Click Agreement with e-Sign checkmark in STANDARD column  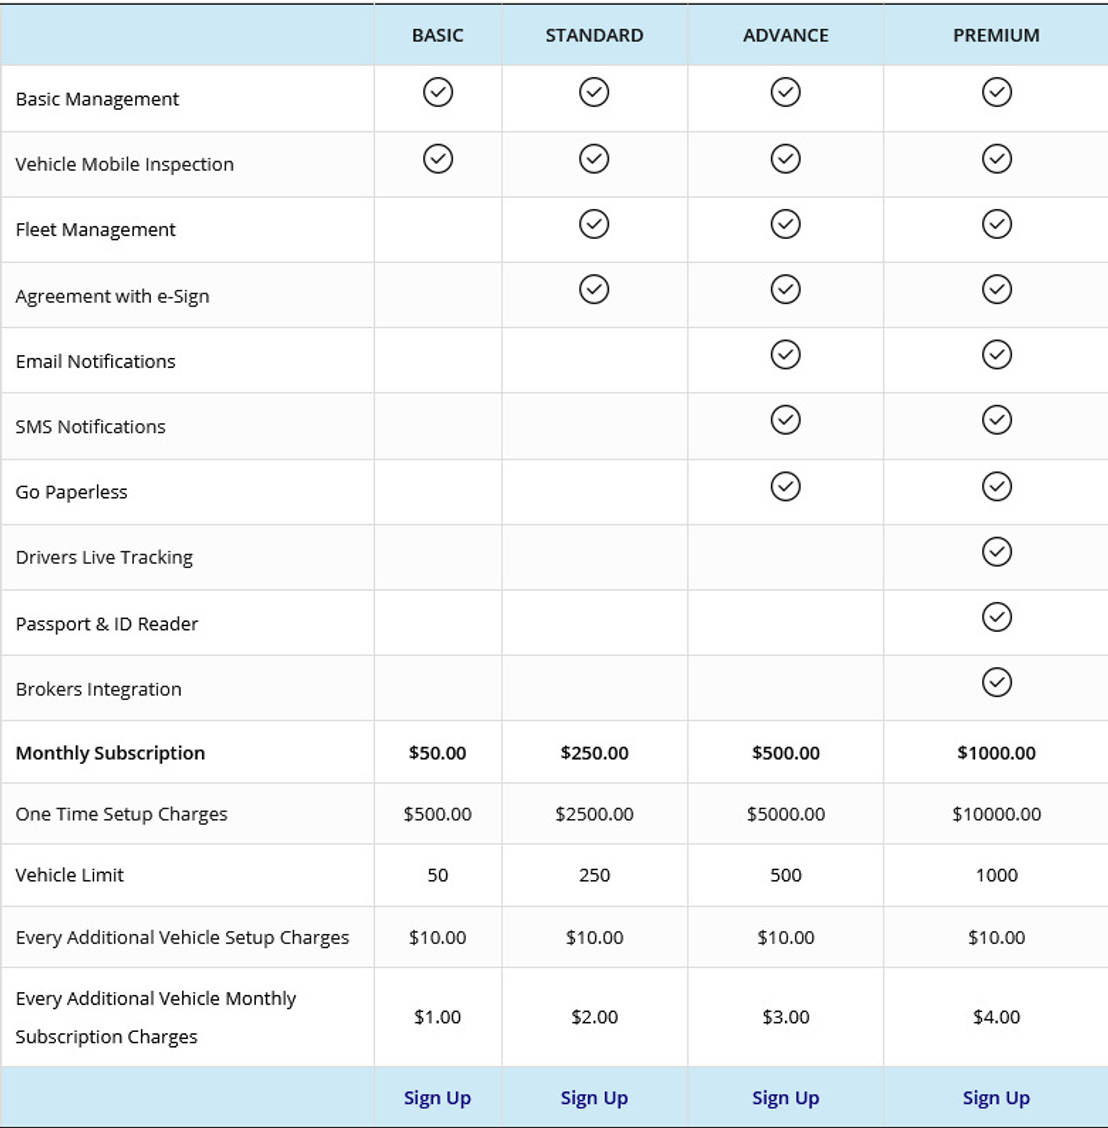pyautogui.click(x=594, y=289)
